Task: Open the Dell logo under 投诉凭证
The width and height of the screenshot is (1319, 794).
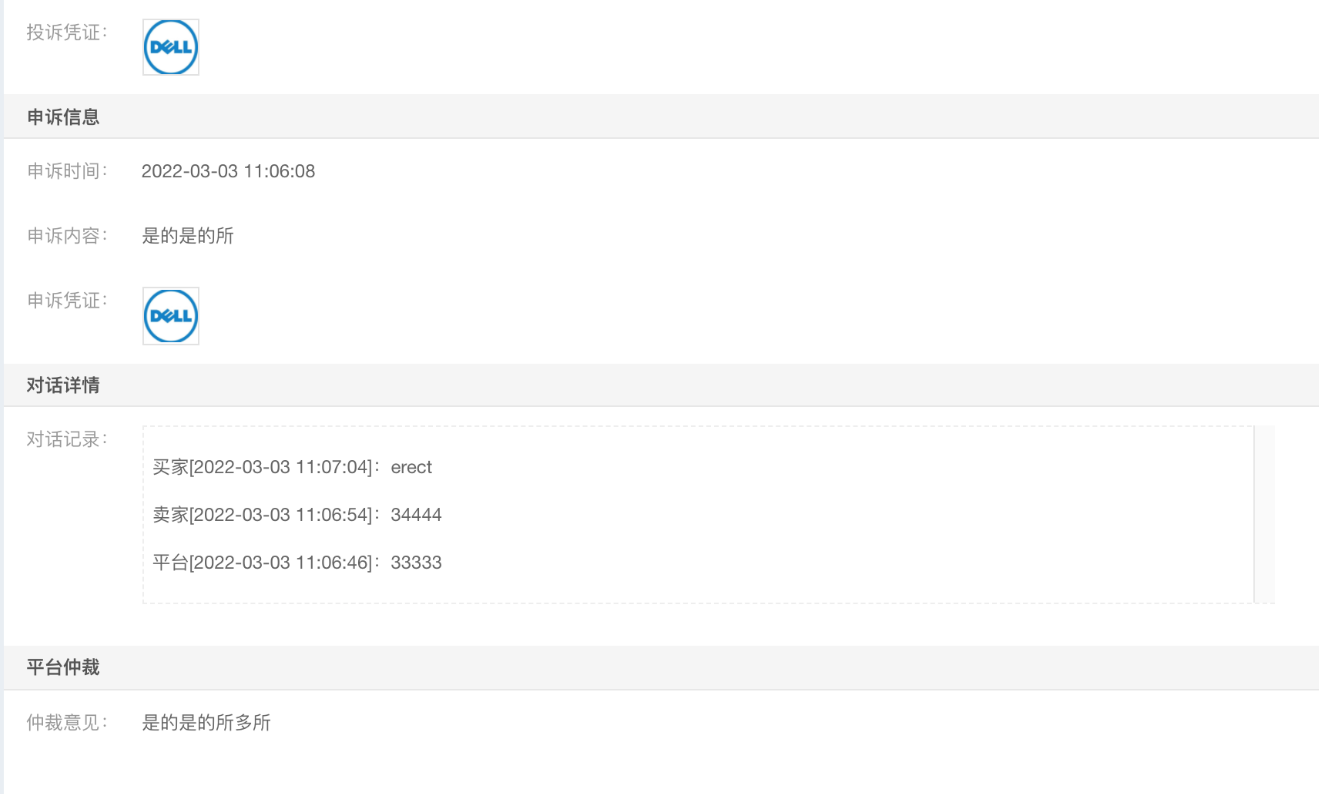Action: point(171,47)
